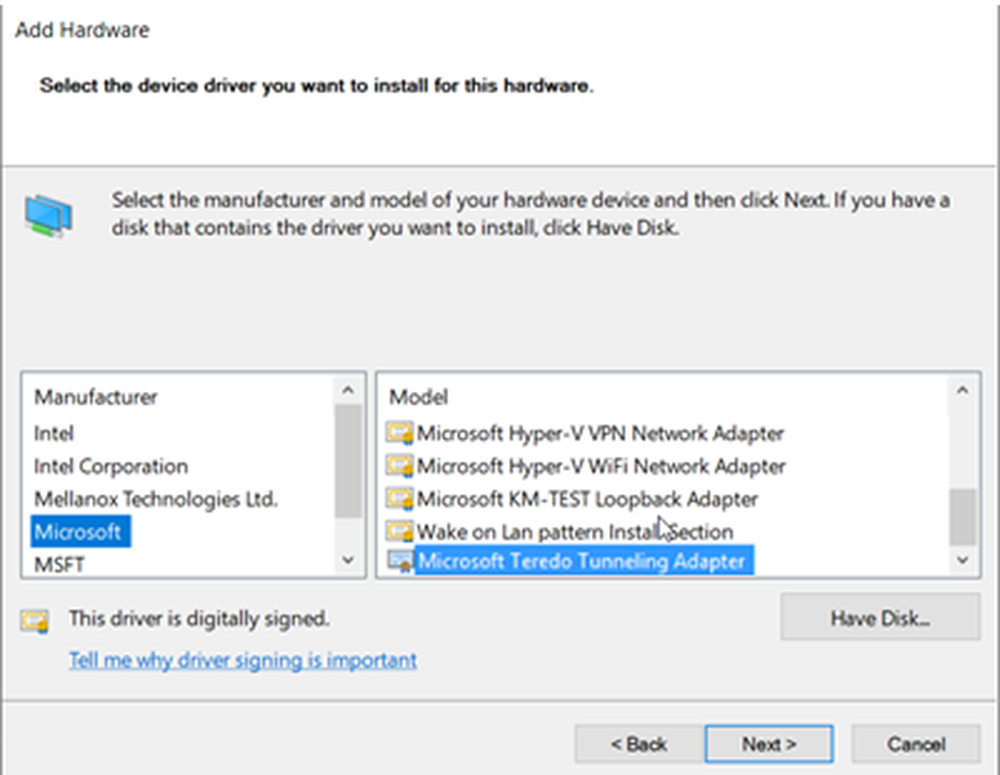Select MSFT in the Manufacturer list
The height and width of the screenshot is (775, 1000).
pos(59,565)
